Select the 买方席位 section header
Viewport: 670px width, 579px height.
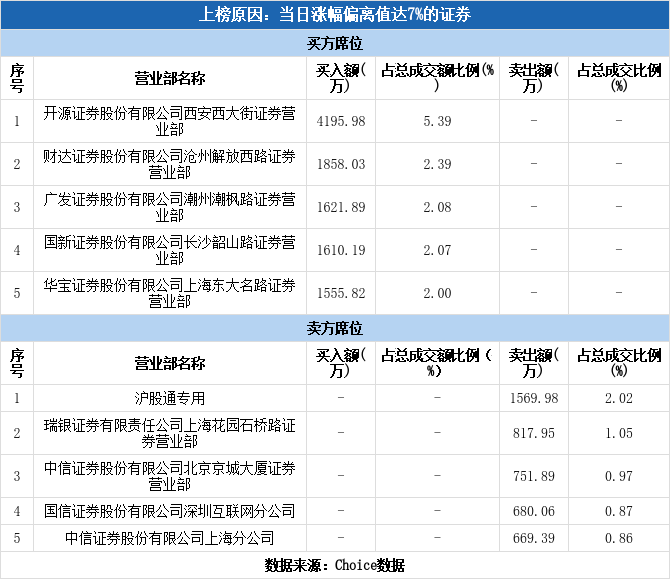coord(335,43)
